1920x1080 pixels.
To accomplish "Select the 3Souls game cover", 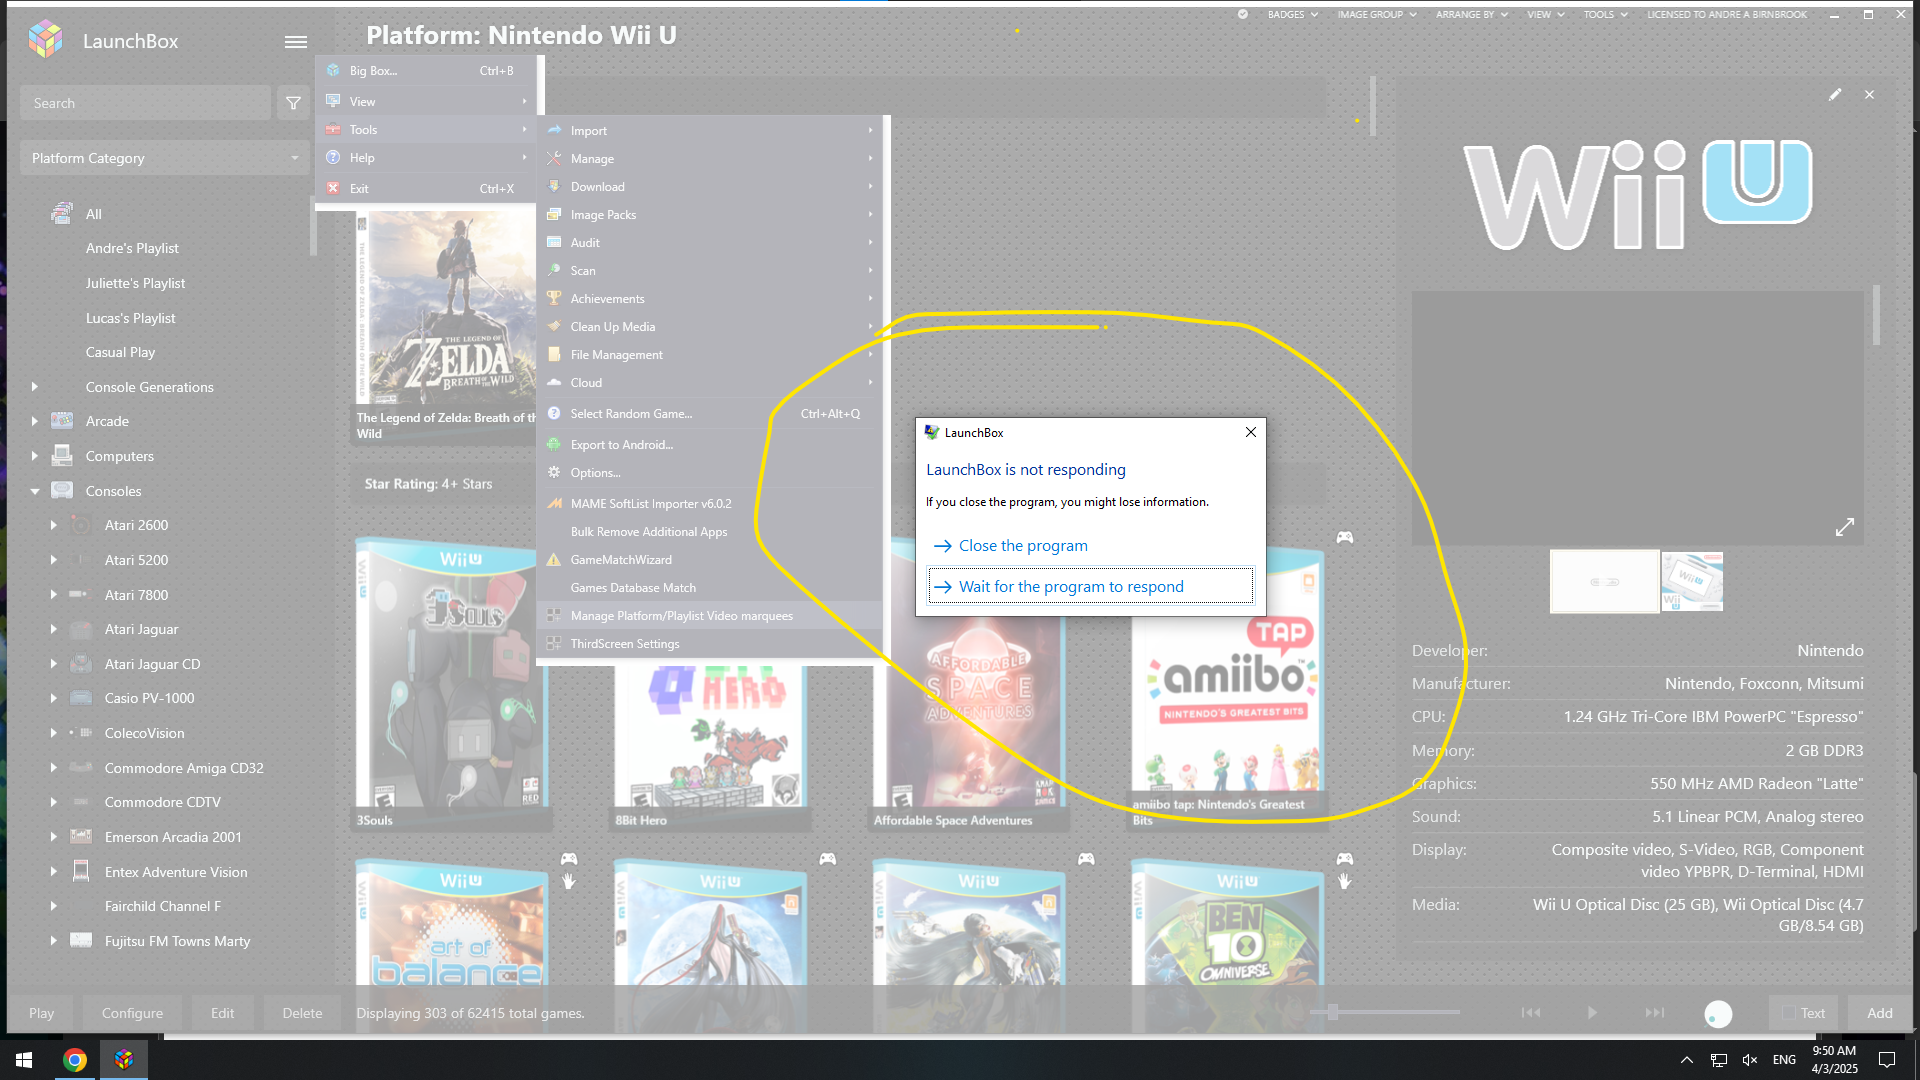I will pyautogui.click(x=452, y=684).
